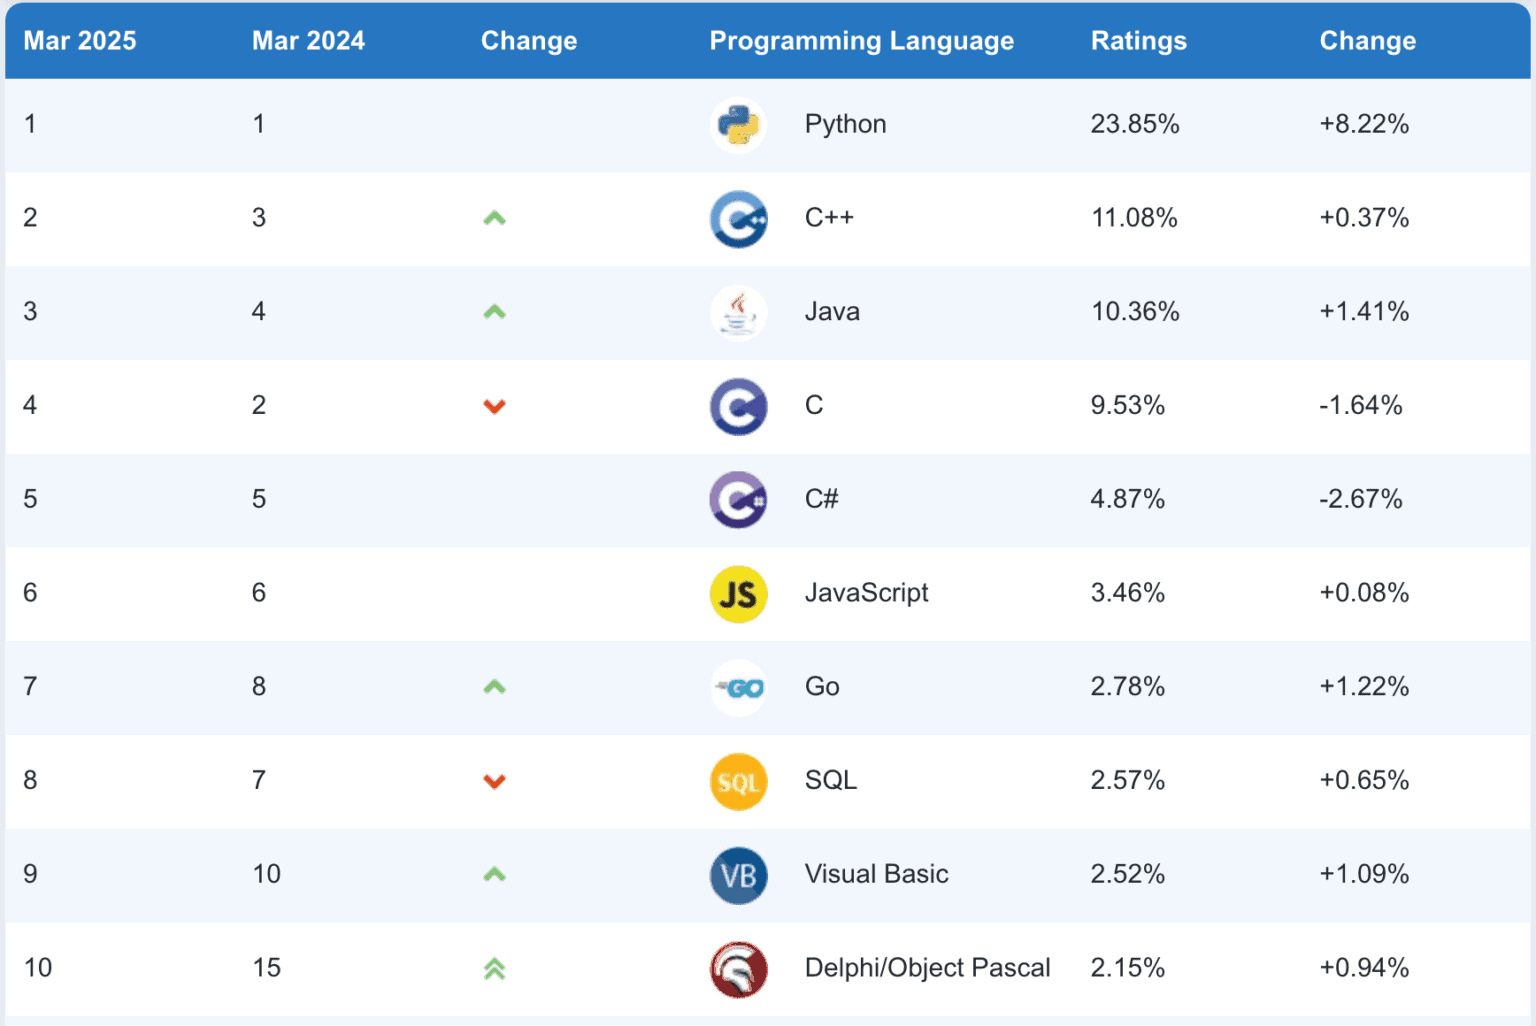
Task: Select the C# logo icon
Action: [x=738, y=499]
